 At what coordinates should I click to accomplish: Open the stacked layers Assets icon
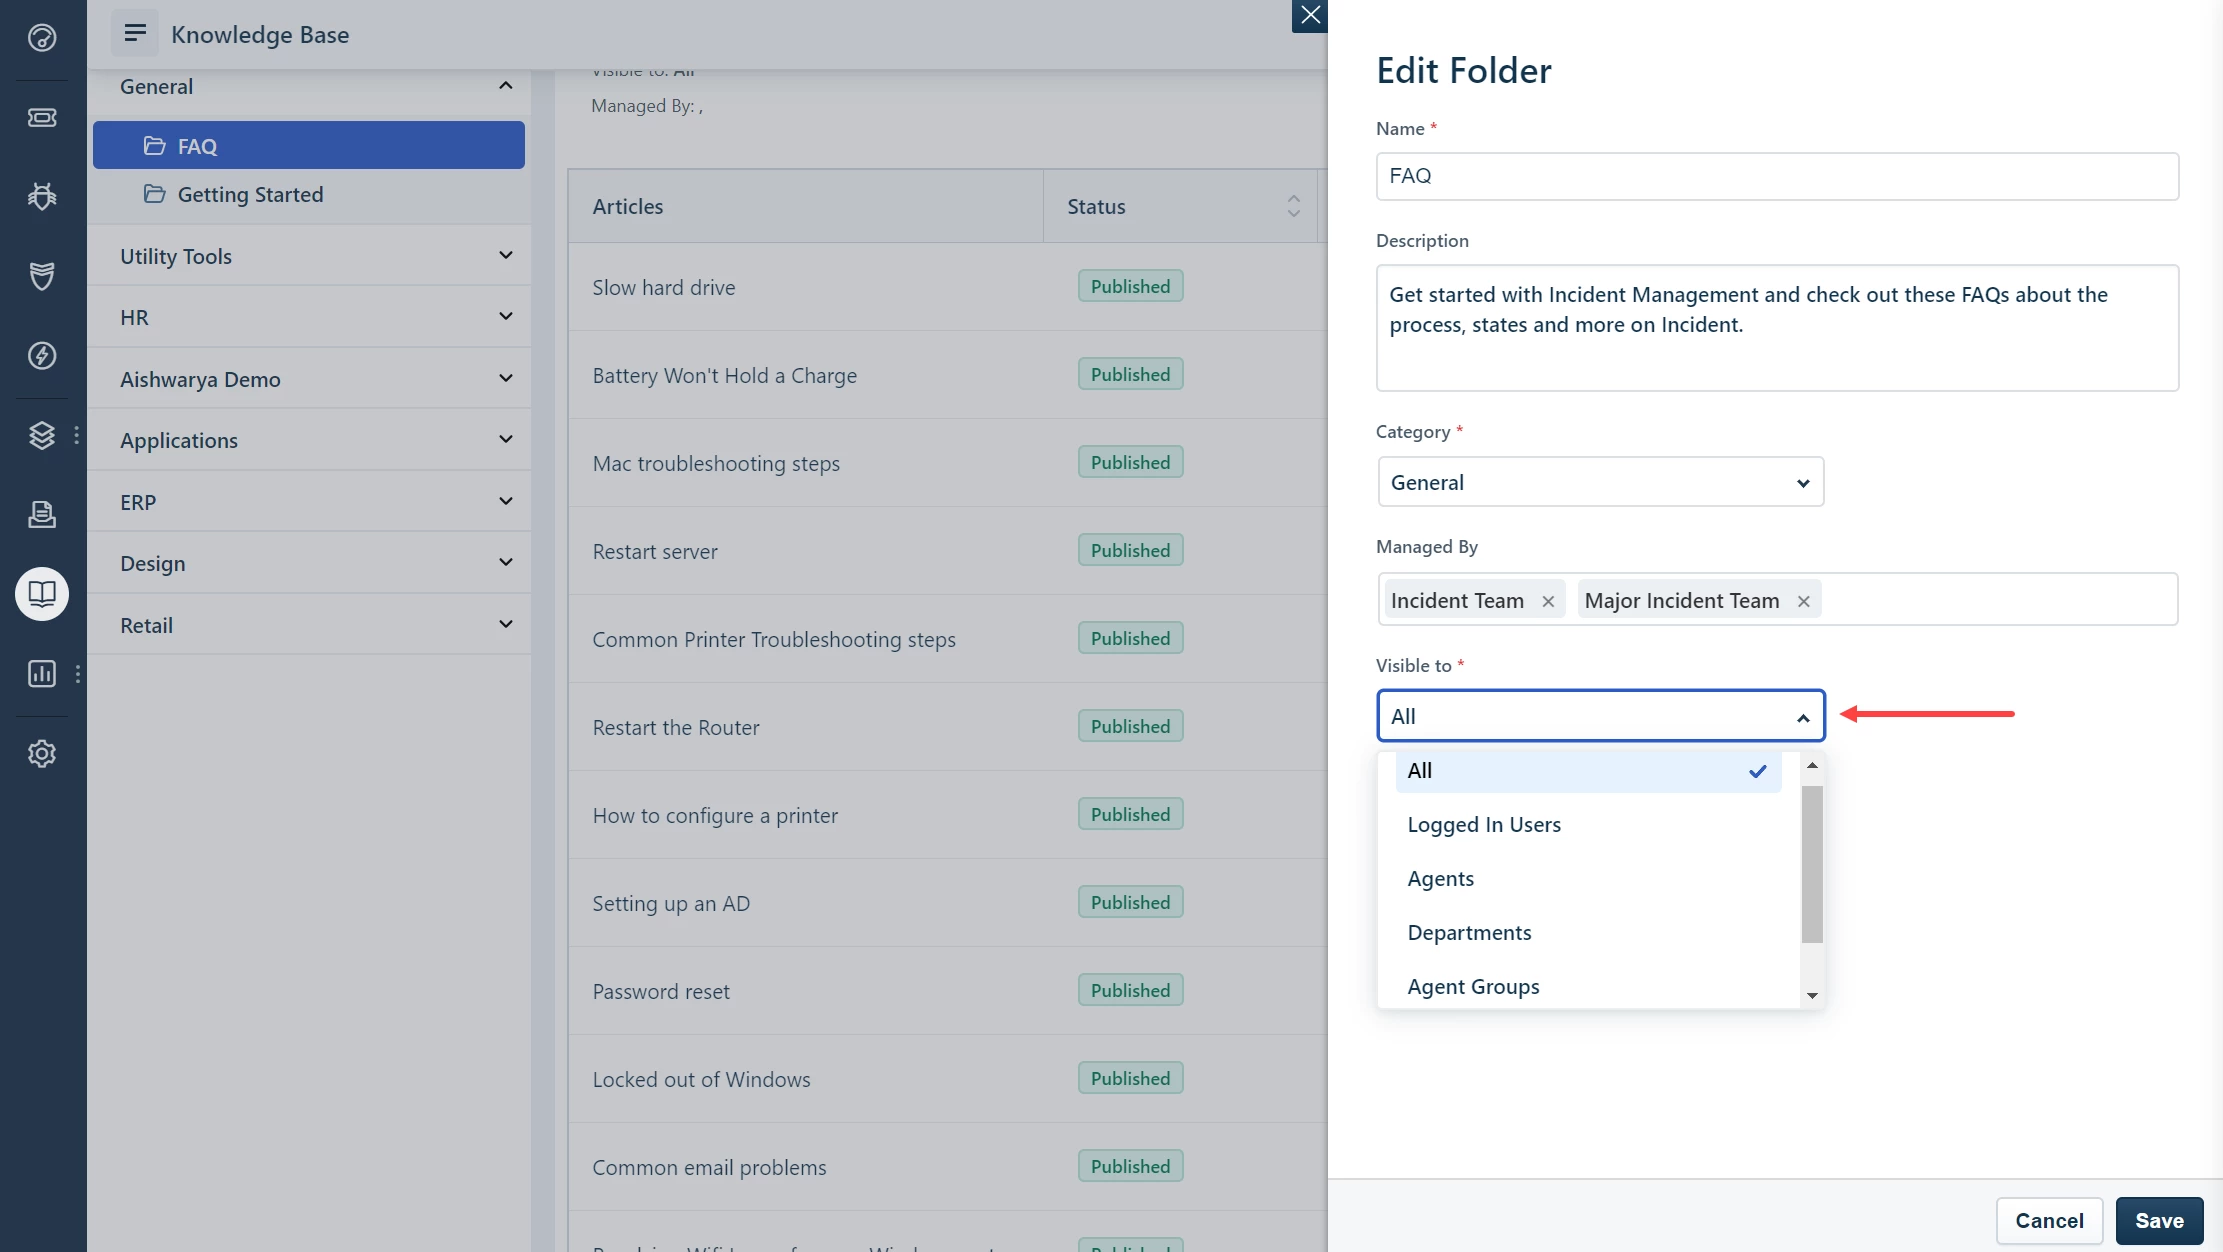(42, 435)
